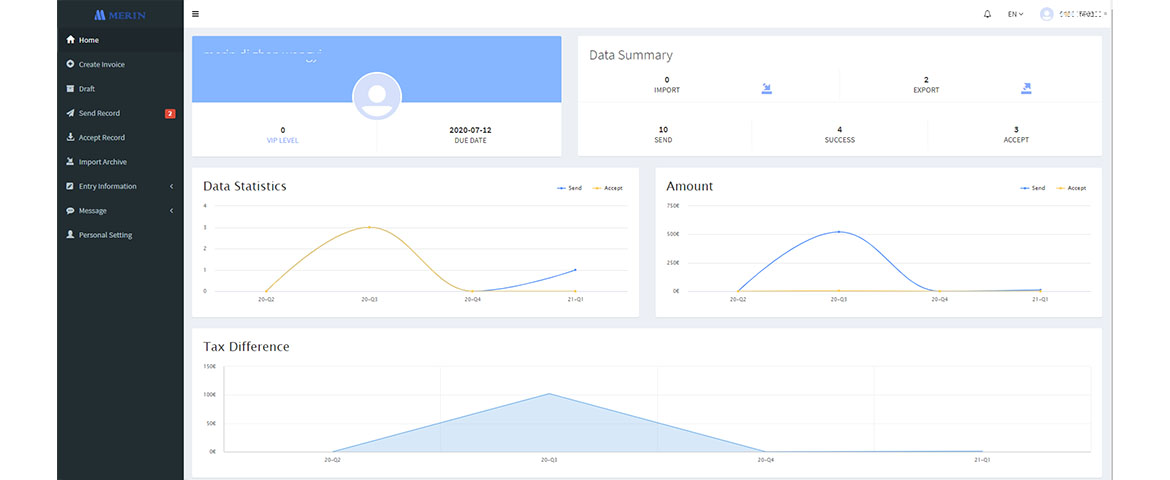Toggle Accept series in Data Statistics legend
Viewport: 1170px width, 480px height.
[607, 188]
